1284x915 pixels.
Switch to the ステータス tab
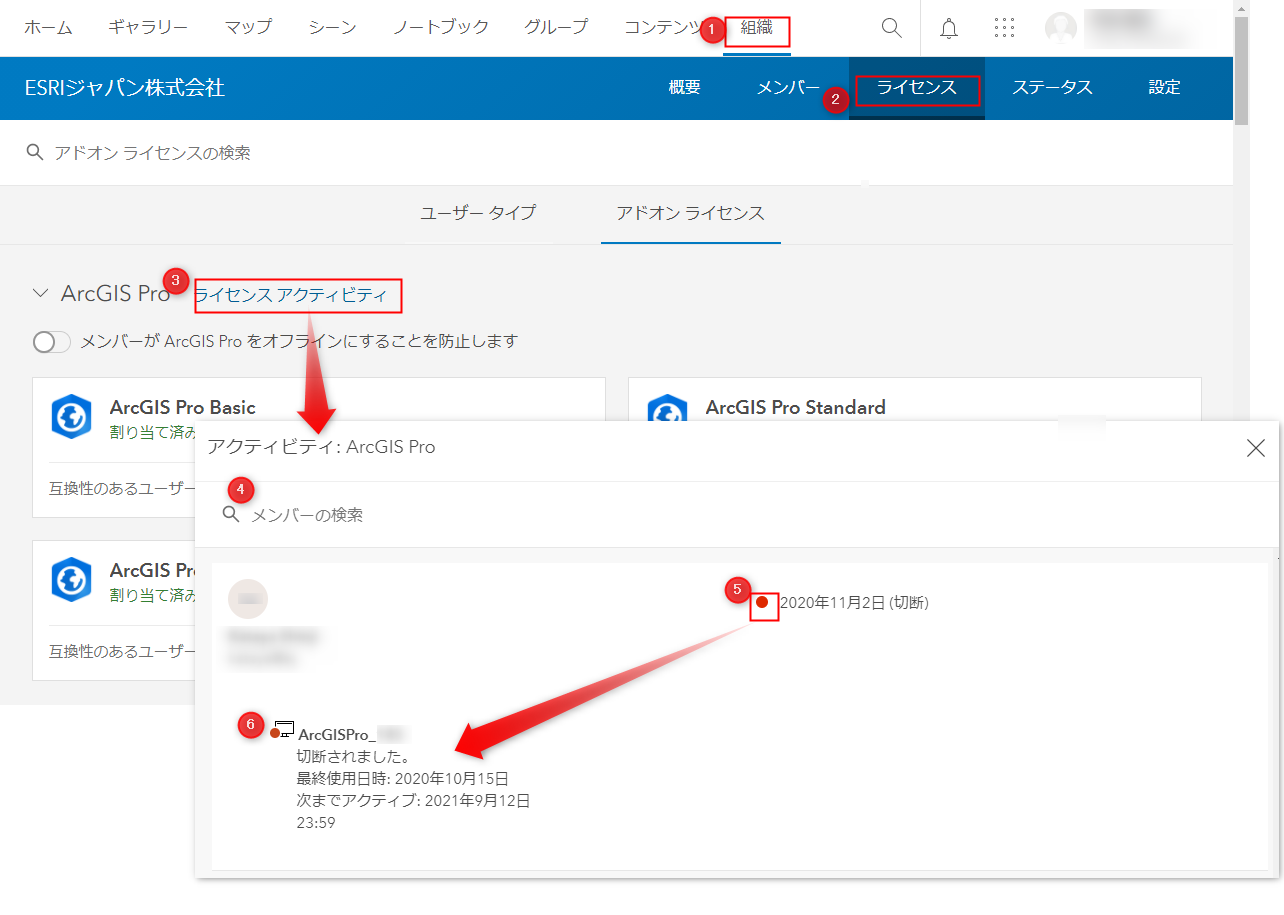click(x=1052, y=88)
